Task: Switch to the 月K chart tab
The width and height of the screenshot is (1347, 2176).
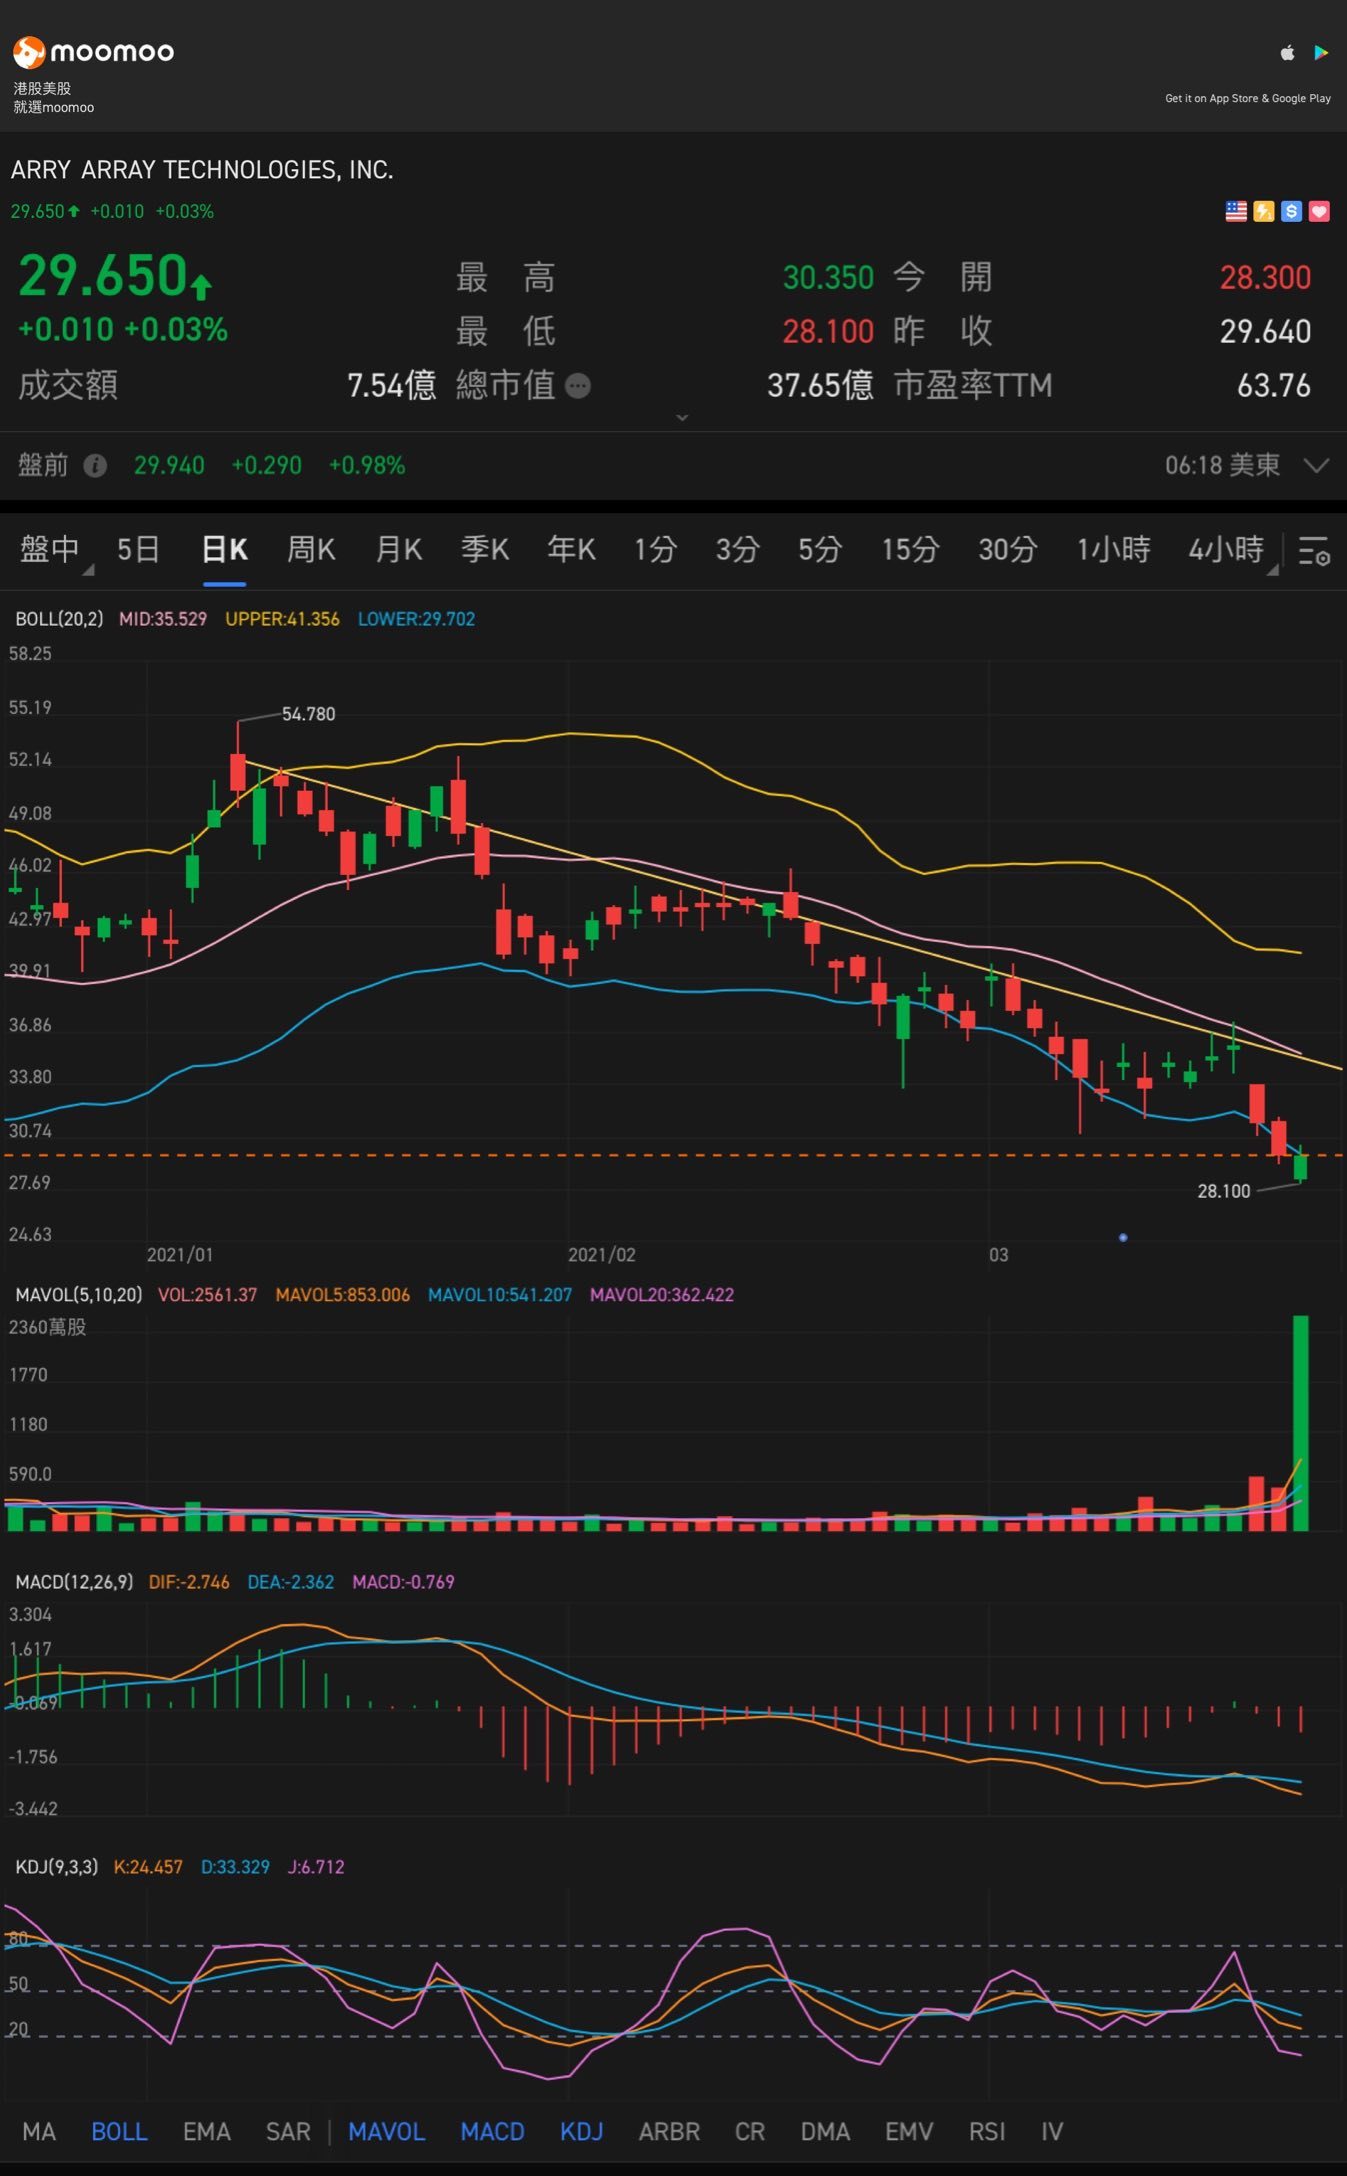Action: (398, 550)
